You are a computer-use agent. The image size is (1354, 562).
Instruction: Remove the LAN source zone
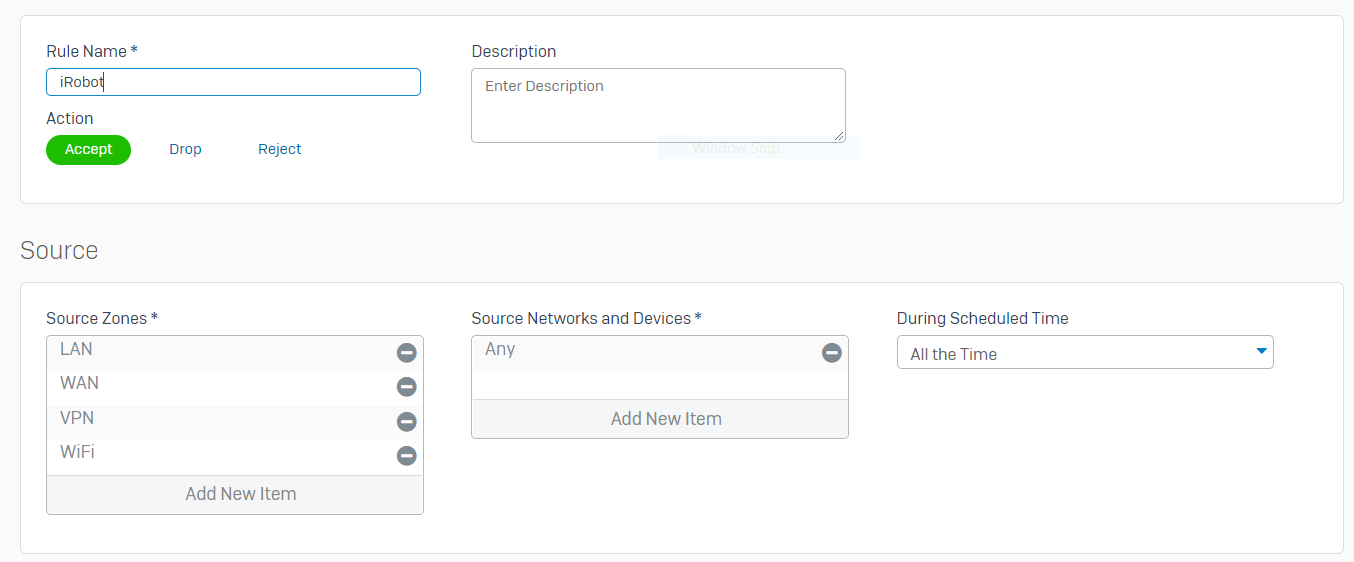[x=406, y=353]
